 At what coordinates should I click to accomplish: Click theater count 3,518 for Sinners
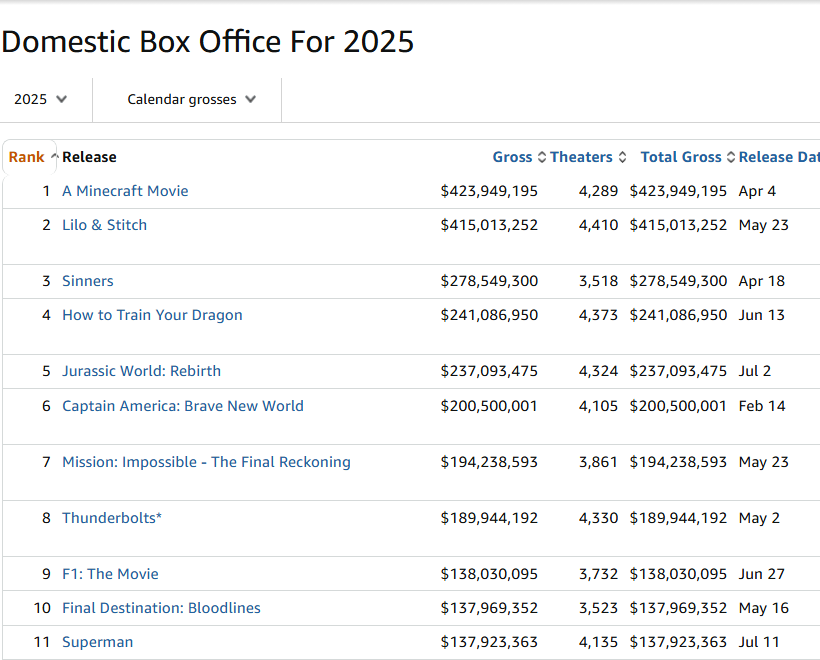(598, 281)
